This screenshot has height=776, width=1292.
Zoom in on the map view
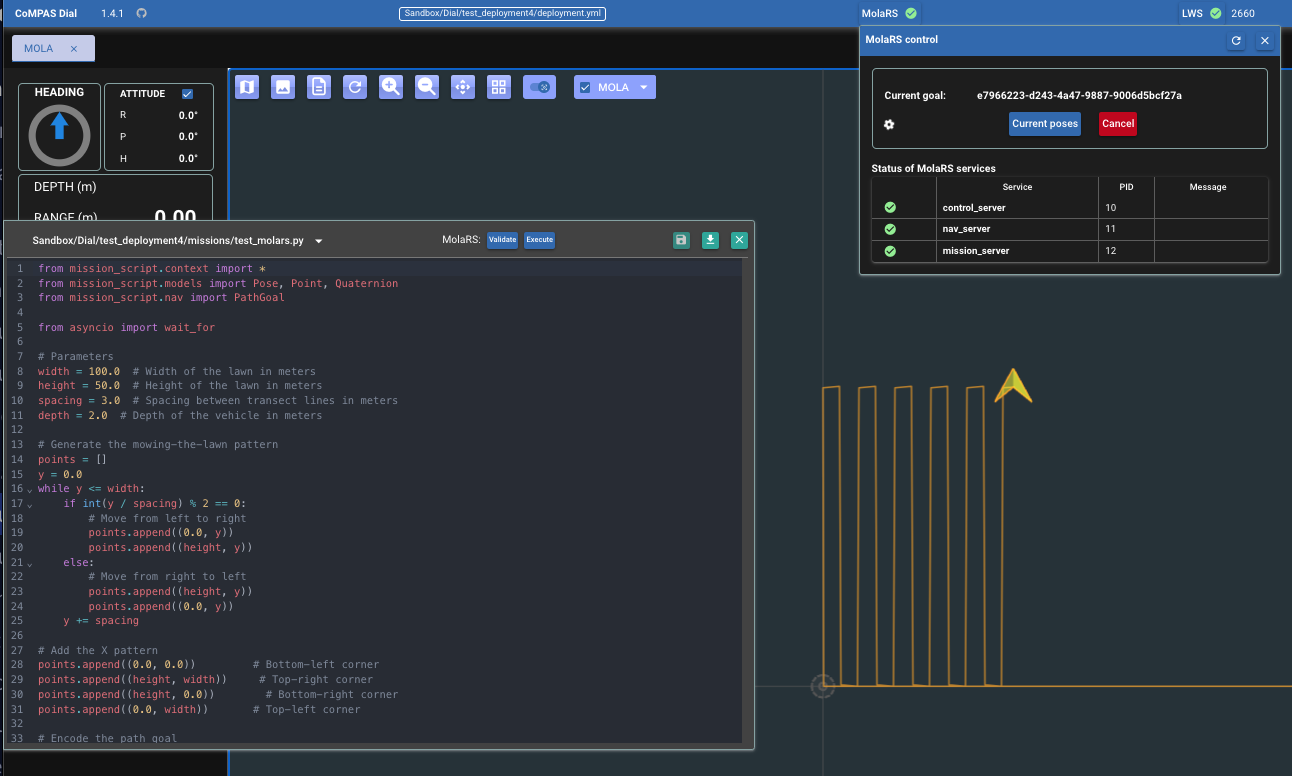pyautogui.click(x=391, y=87)
